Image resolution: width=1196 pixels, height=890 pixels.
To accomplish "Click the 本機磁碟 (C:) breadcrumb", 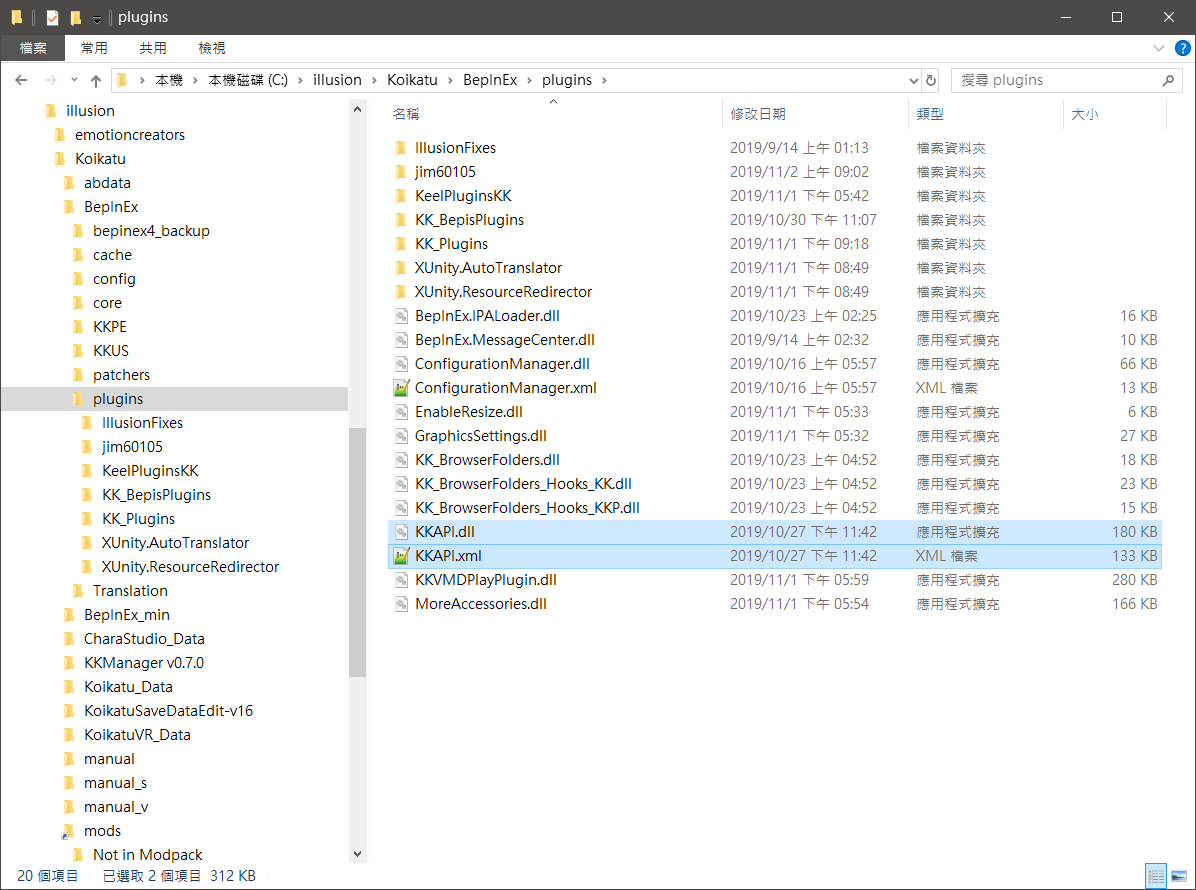I will pyautogui.click(x=248, y=80).
